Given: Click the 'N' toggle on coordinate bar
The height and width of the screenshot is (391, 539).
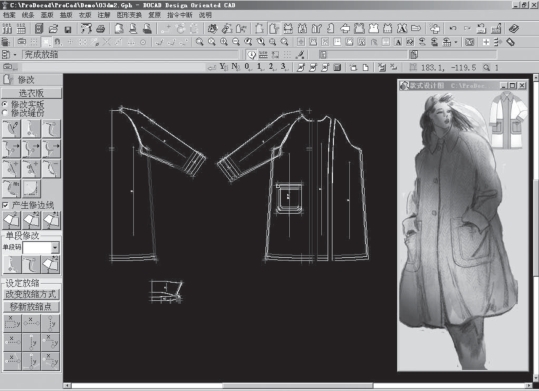Looking at the screenshot, I should 235,67.
